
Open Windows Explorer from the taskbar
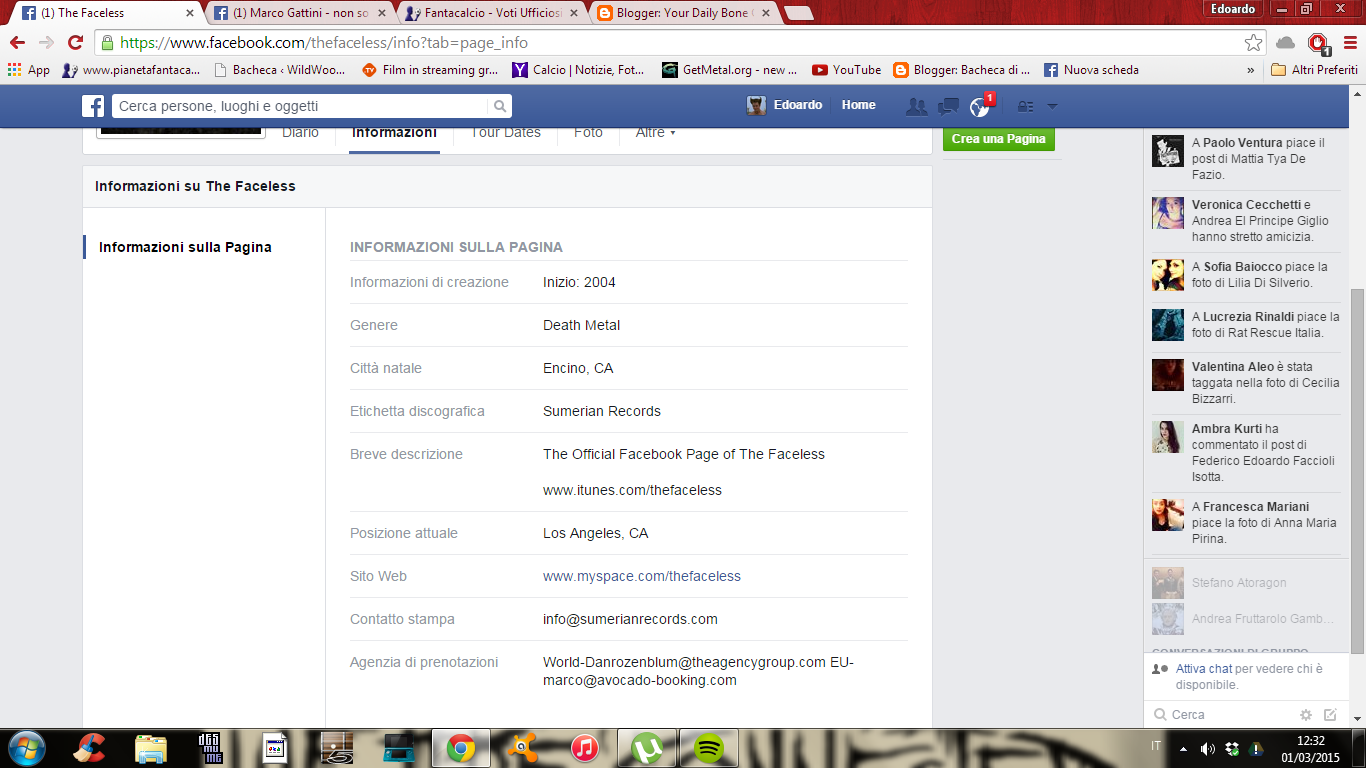pyautogui.click(x=151, y=748)
